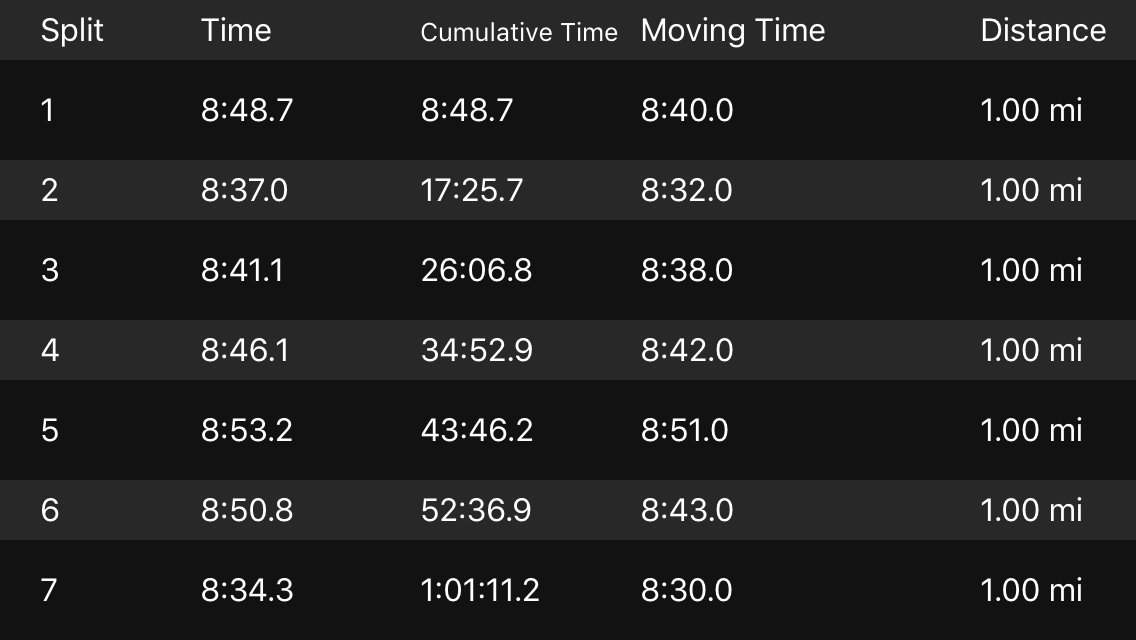Select cumulative time 26:06.8

click(x=476, y=270)
